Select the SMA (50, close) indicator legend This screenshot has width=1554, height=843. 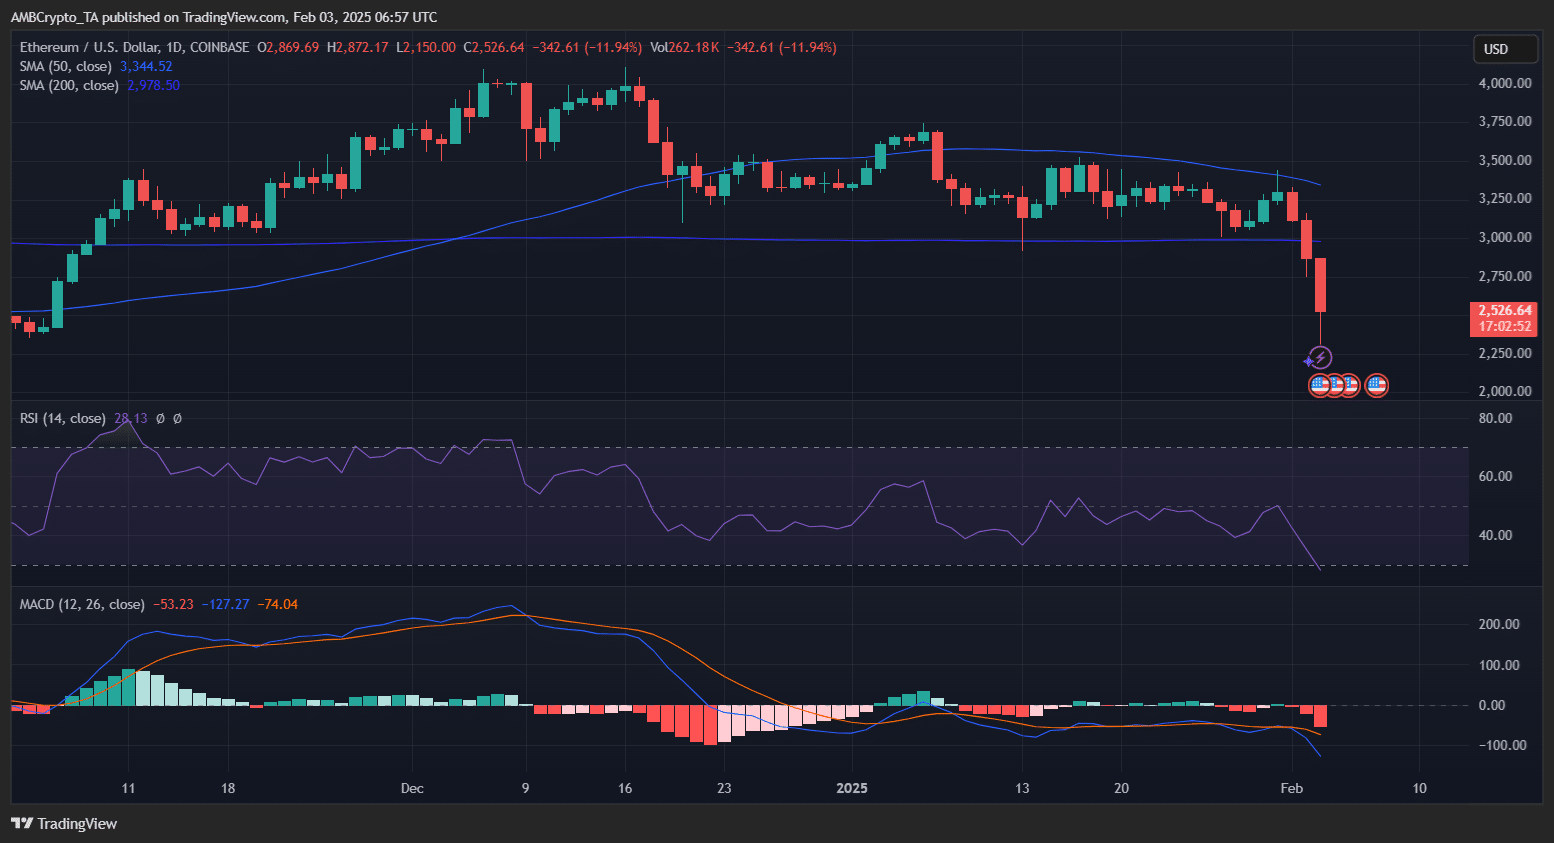(66, 67)
